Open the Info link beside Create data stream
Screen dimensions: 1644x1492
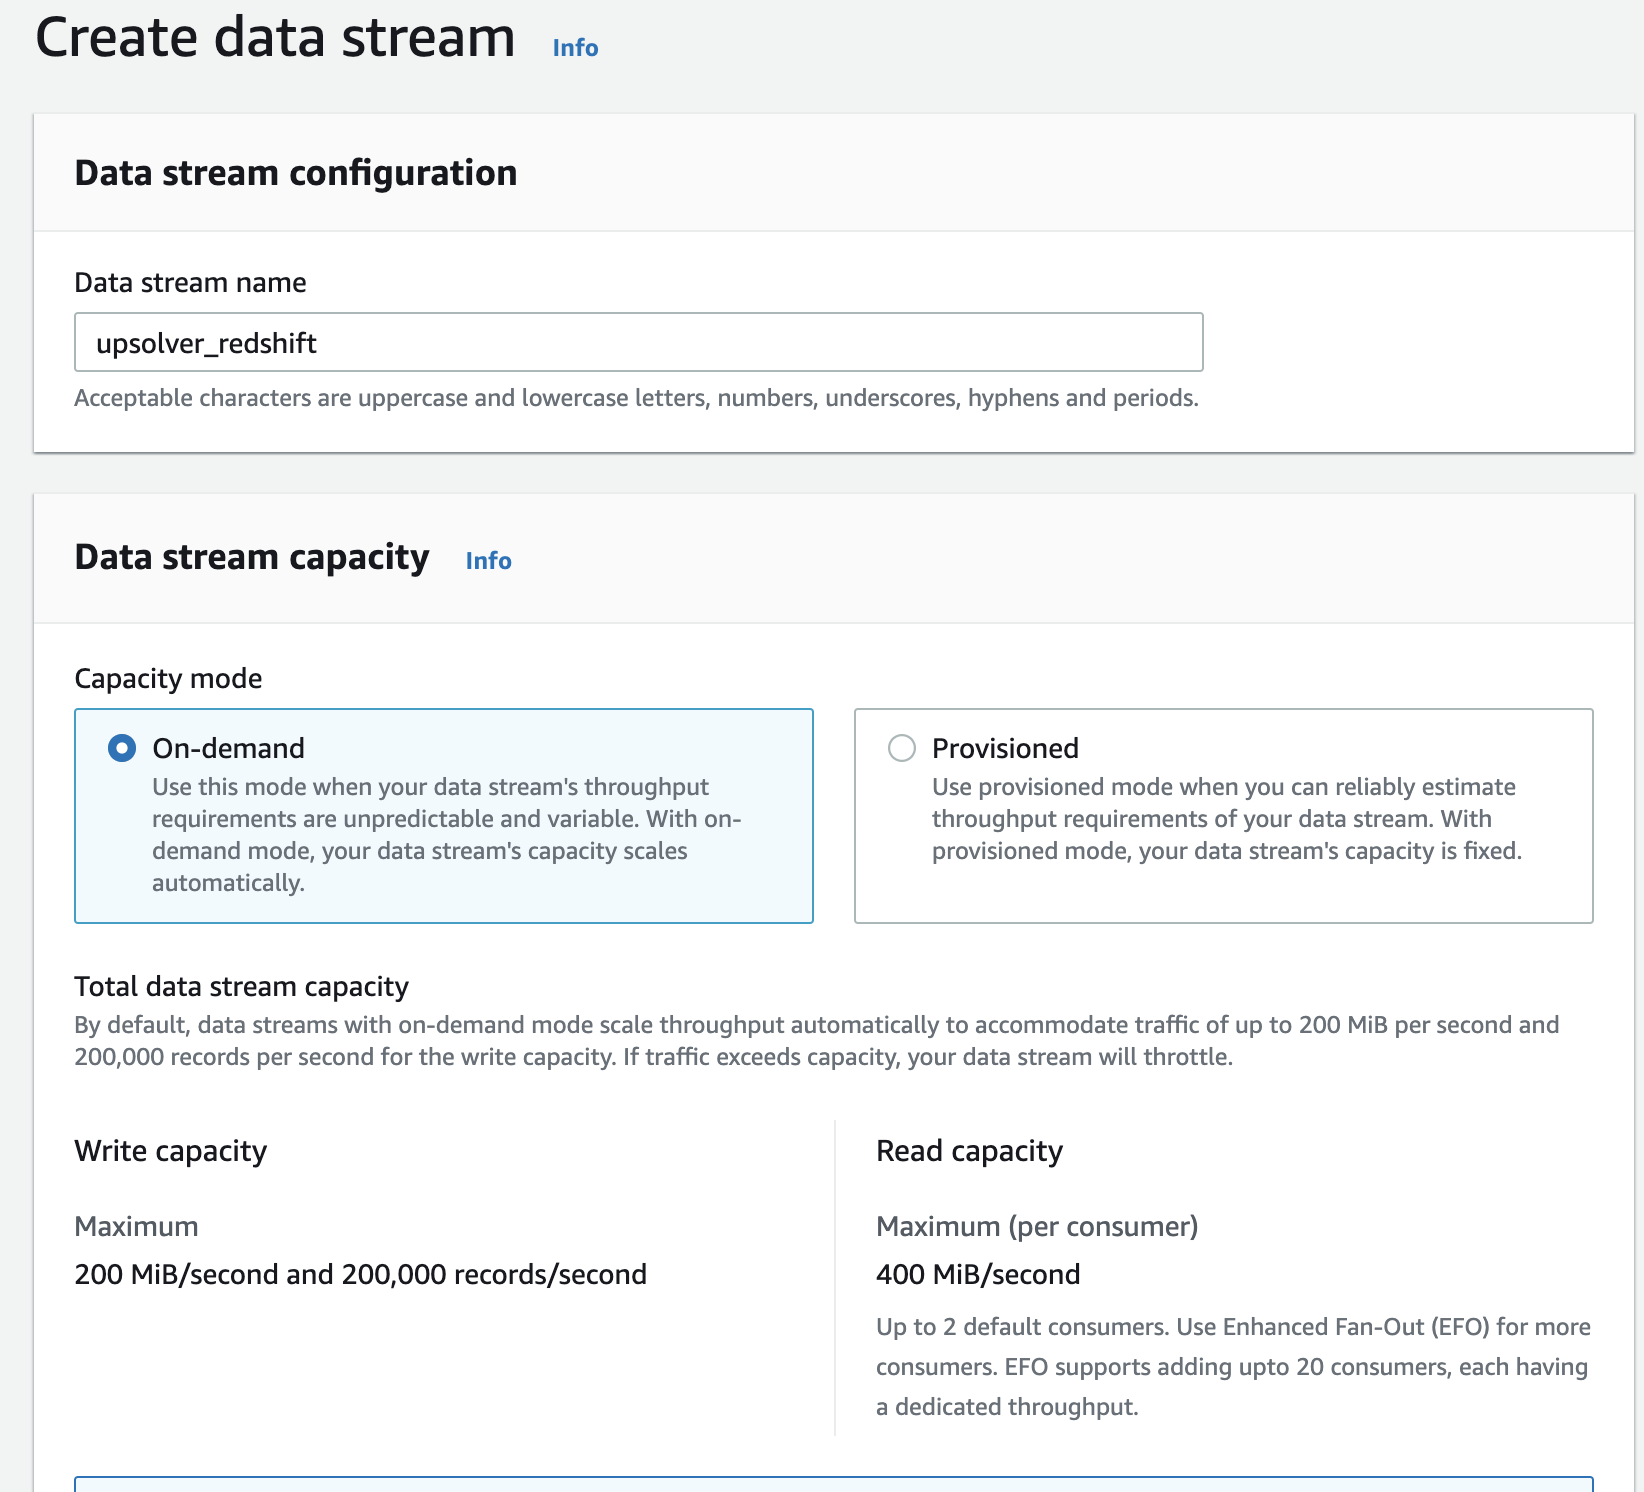pos(575,48)
